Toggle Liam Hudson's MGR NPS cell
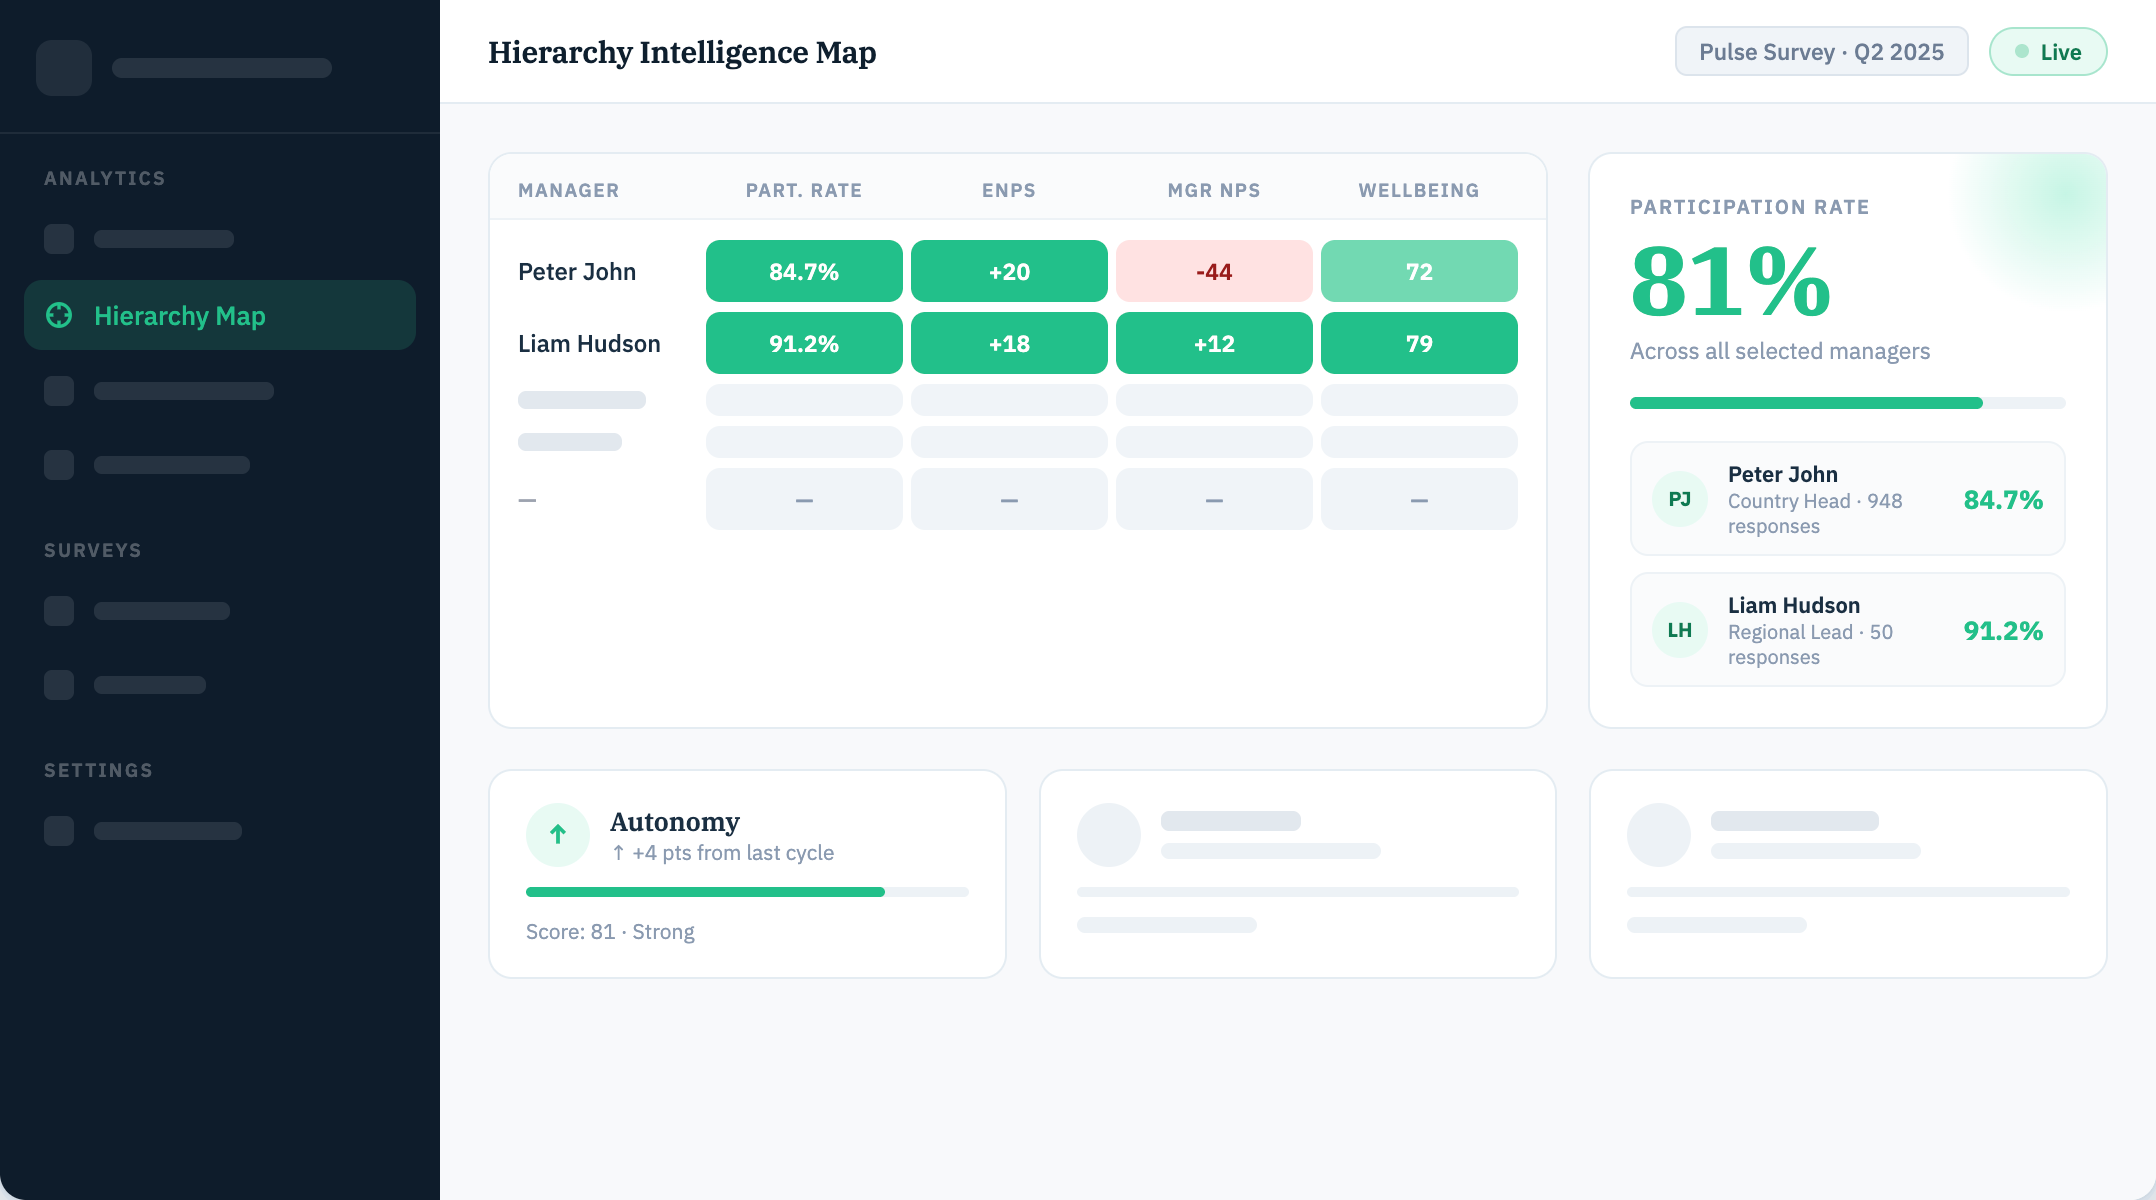Screen dimensions: 2156x1200 (1214, 343)
